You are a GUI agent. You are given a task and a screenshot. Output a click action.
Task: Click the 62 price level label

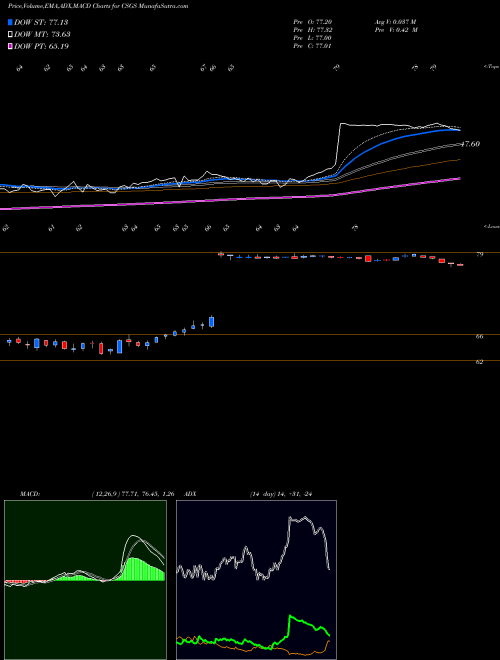(x=479, y=362)
